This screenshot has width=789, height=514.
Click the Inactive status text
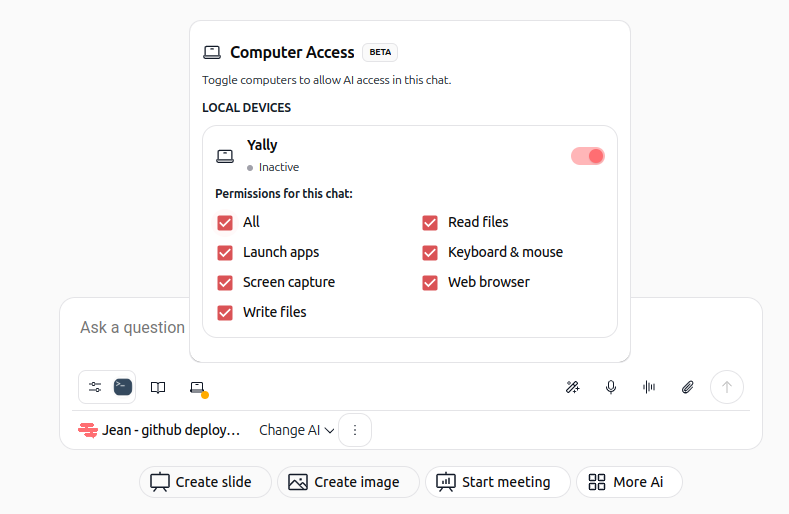tap(279, 167)
